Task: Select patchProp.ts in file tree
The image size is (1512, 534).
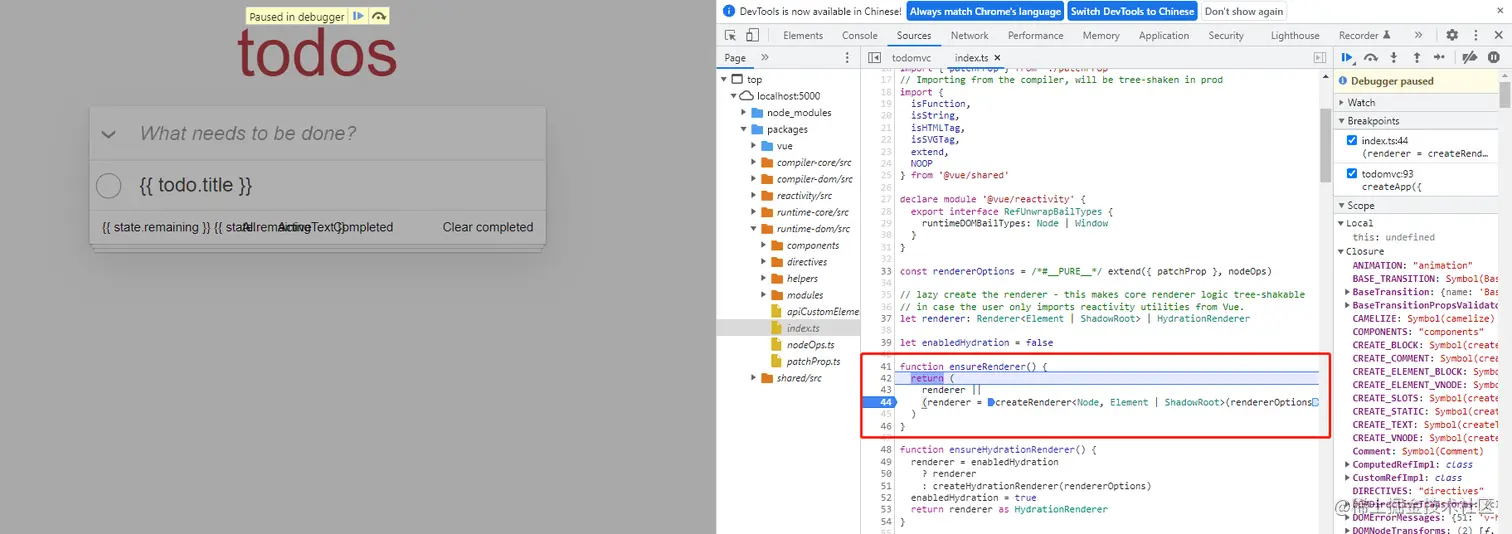Action: pos(812,361)
